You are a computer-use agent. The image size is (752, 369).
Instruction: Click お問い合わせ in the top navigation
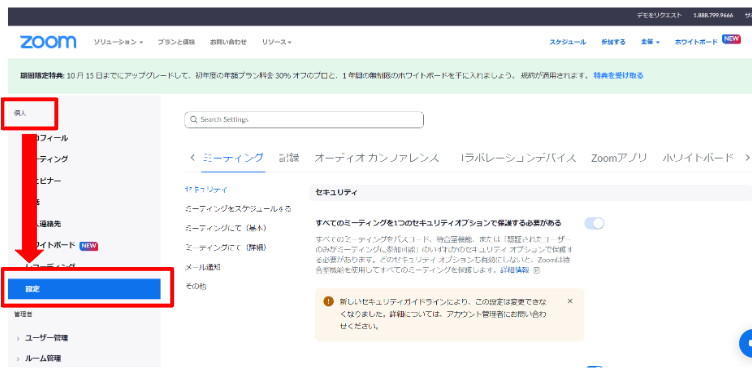click(x=228, y=42)
